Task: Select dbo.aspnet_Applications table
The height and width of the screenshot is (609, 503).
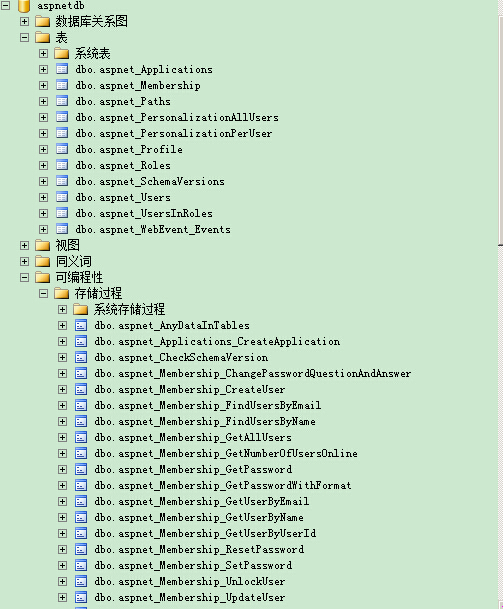Action: click(144, 70)
